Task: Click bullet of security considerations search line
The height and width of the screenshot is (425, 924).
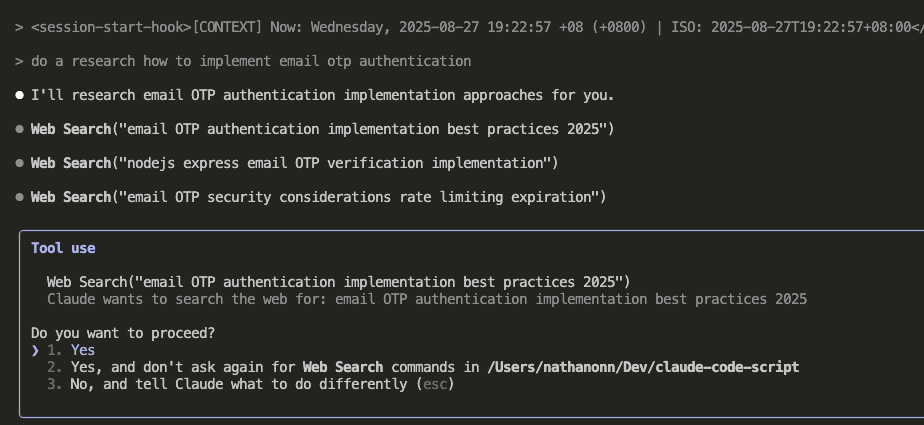Action: pyautogui.click(x=19, y=197)
